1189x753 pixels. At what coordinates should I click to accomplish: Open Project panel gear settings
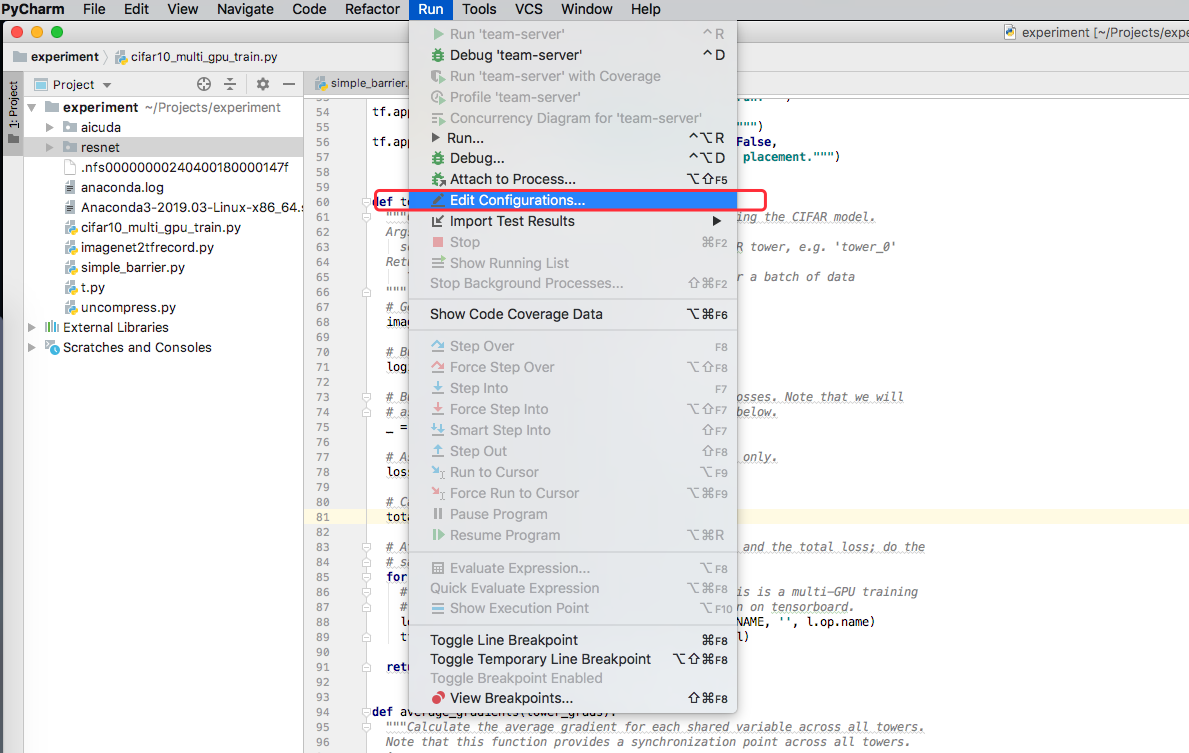[x=263, y=85]
